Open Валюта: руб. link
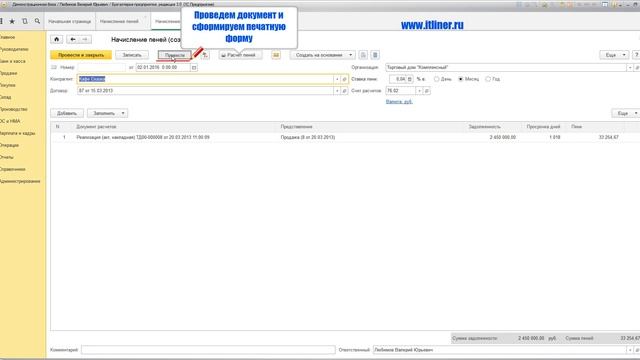Viewport: 640px width, 360px height. (399, 102)
